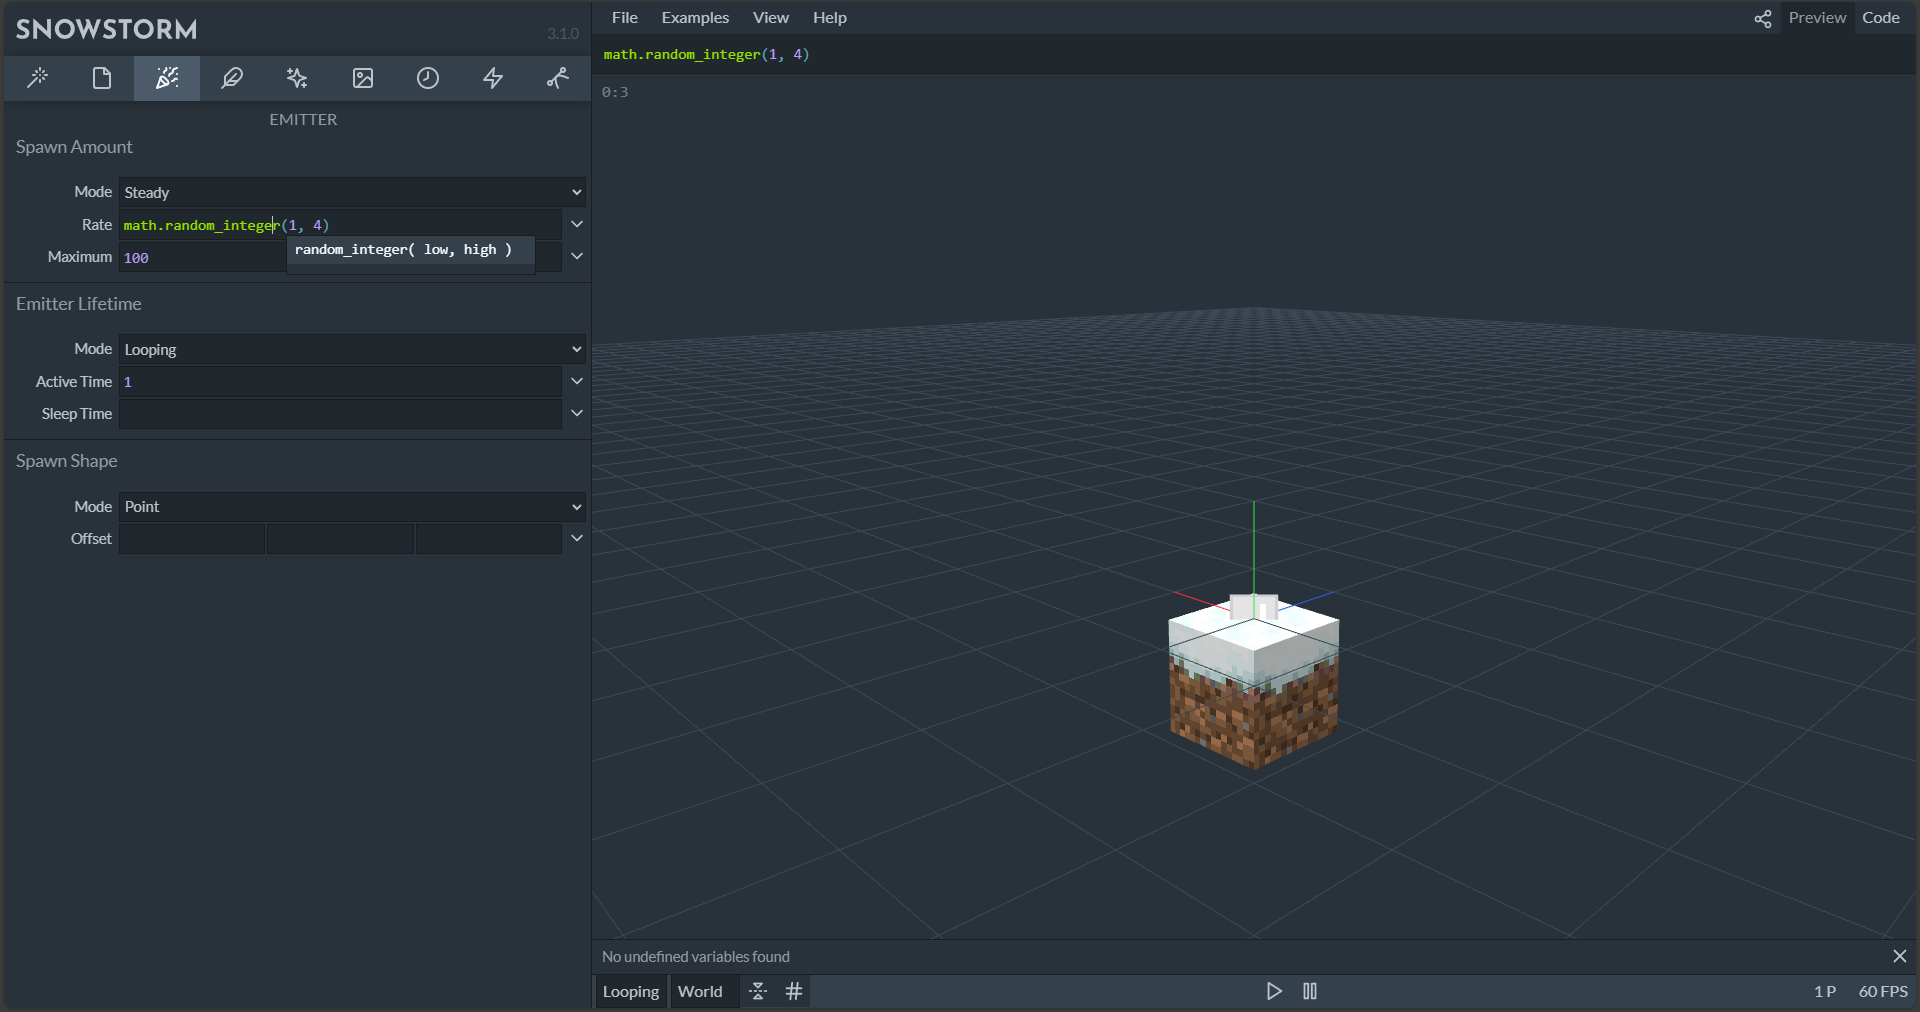Click the 0:3 position indicator
The height and width of the screenshot is (1012, 1920).
[615, 92]
